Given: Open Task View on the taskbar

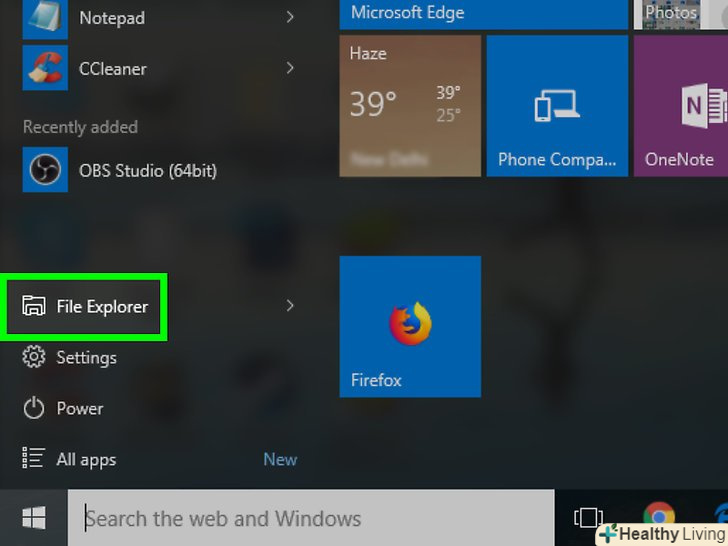Looking at the screenshot, I should (588, 518).
